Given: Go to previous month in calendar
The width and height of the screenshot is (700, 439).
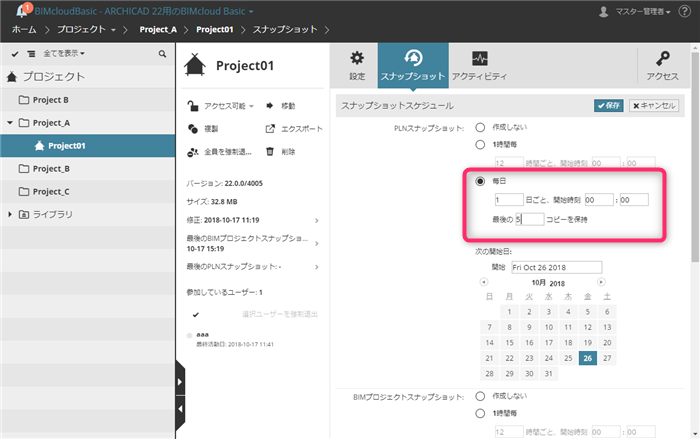Looking at the screenshot, I should (x=483, y=282).
